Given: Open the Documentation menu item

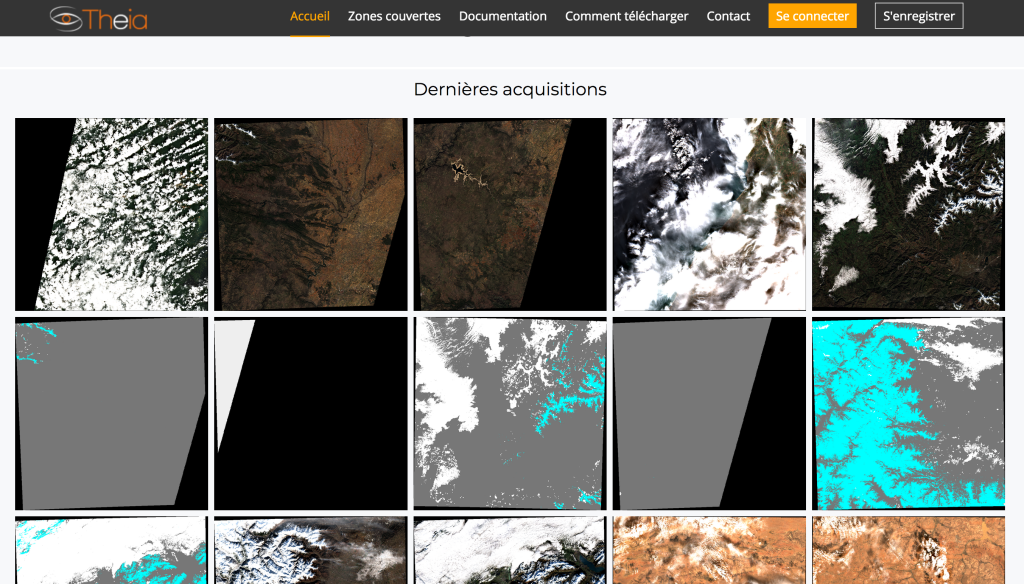Looking at the screenshot, I should [502, 16].
